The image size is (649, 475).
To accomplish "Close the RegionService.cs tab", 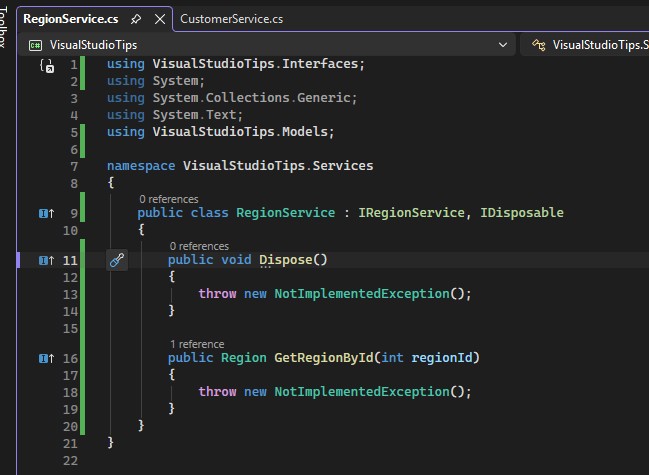I will point(160,19).
